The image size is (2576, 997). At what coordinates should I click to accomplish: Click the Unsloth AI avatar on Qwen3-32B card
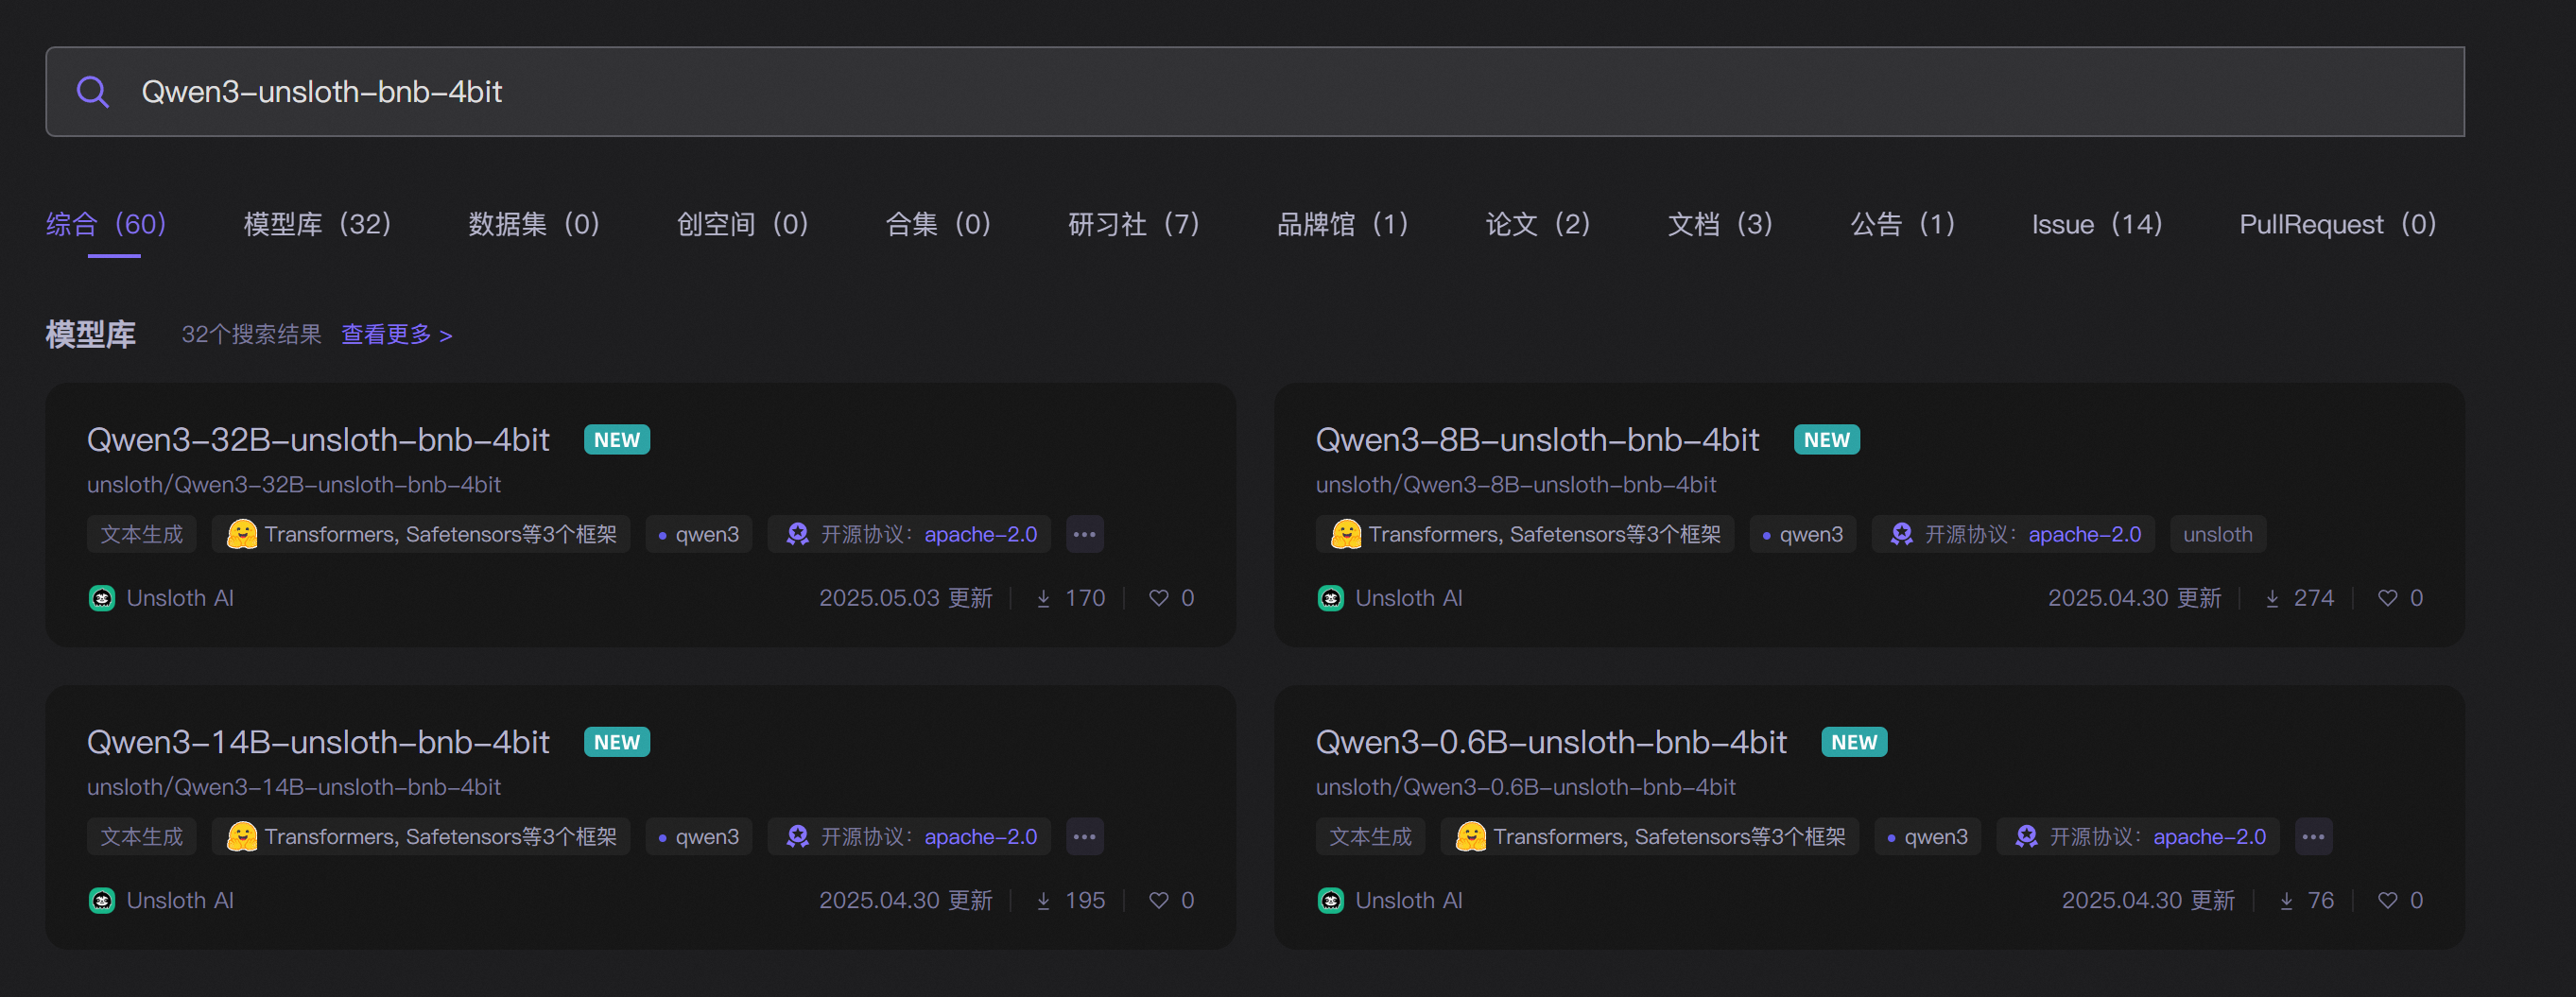point(102,598)
